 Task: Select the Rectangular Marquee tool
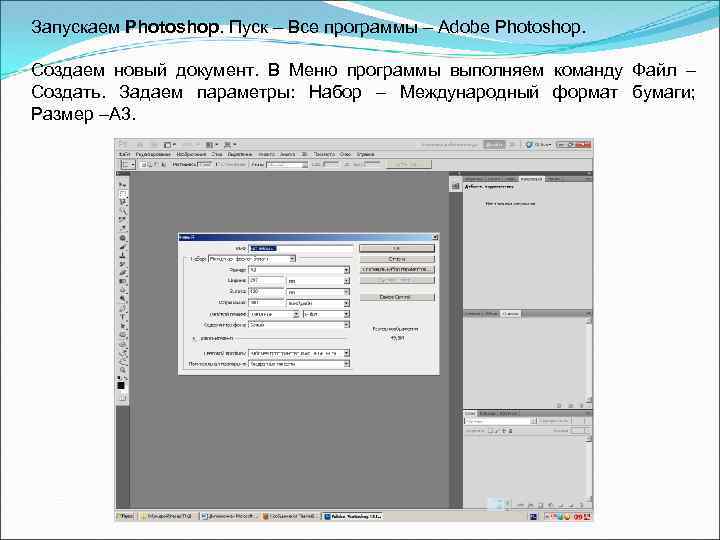pos(122,193)
